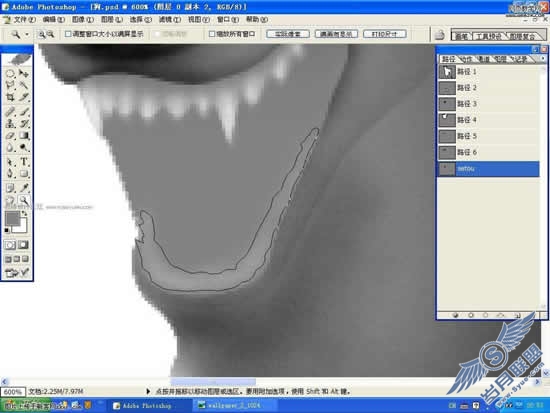Click the gray foreground color swatch

12,219
